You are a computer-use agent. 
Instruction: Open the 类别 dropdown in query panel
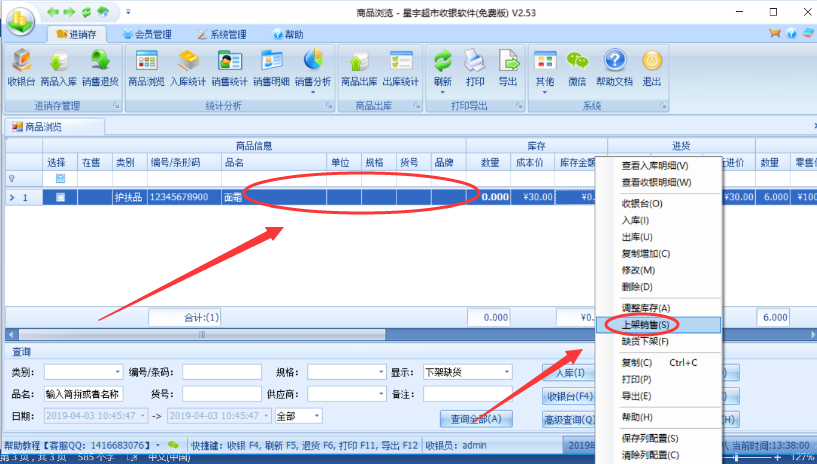point(118,372)
